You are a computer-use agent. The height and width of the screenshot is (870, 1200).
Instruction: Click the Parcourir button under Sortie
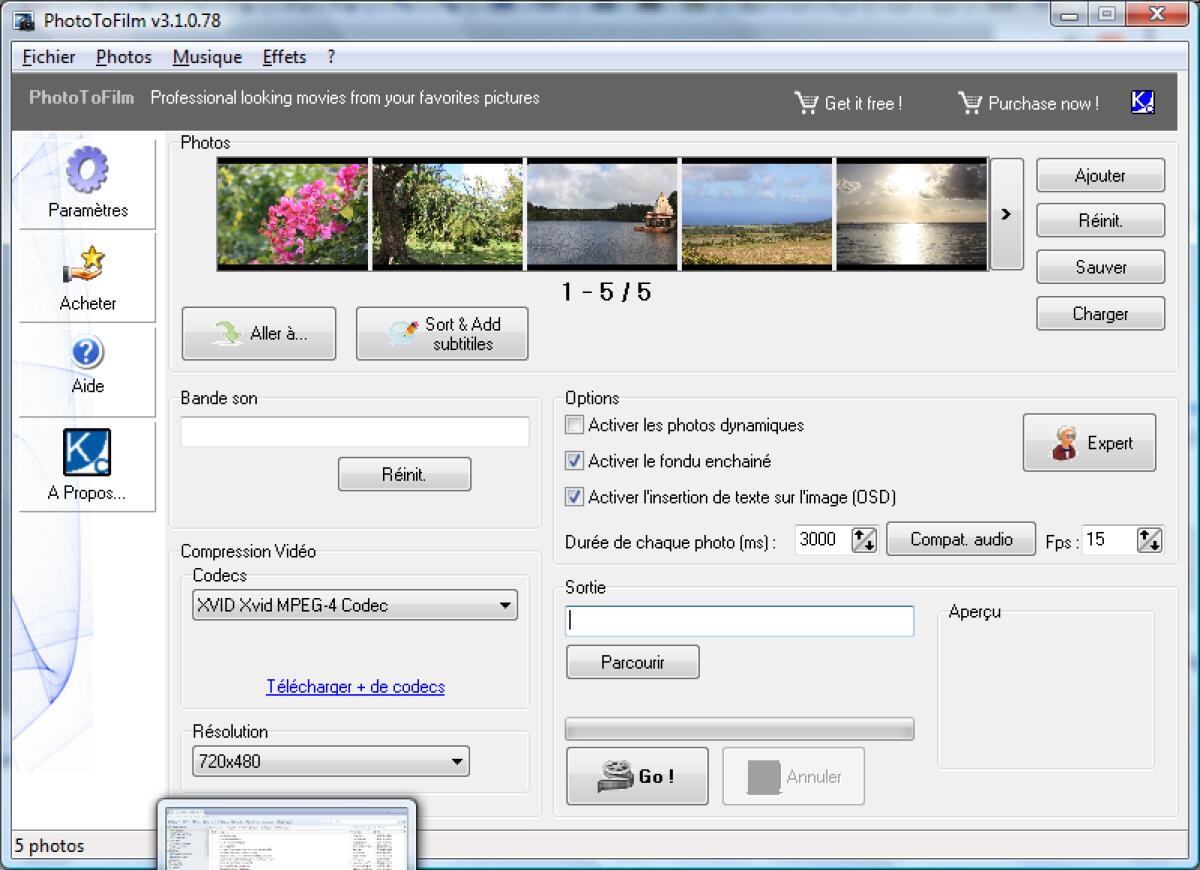tap(632, 661)
